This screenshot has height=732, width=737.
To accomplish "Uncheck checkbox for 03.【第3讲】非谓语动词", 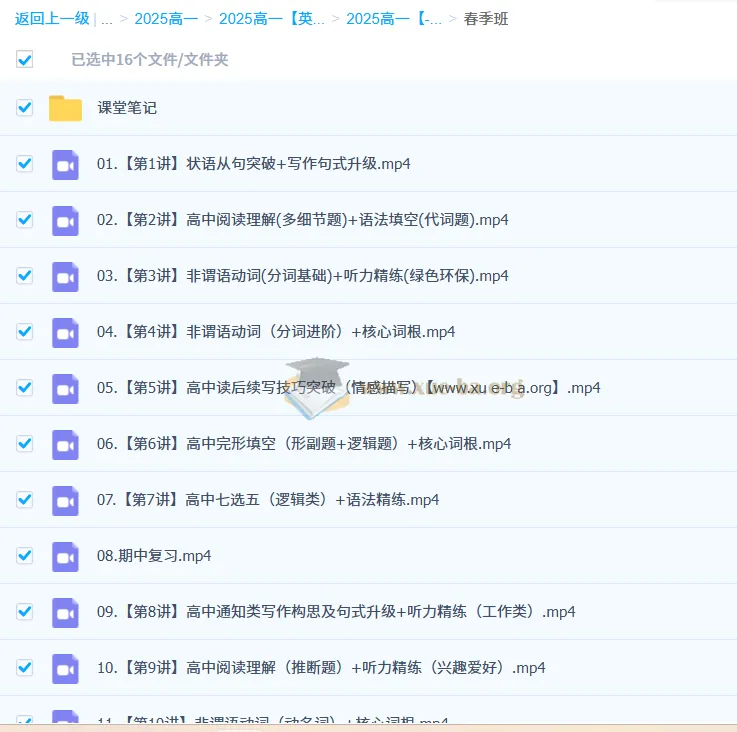I will 25,276.
